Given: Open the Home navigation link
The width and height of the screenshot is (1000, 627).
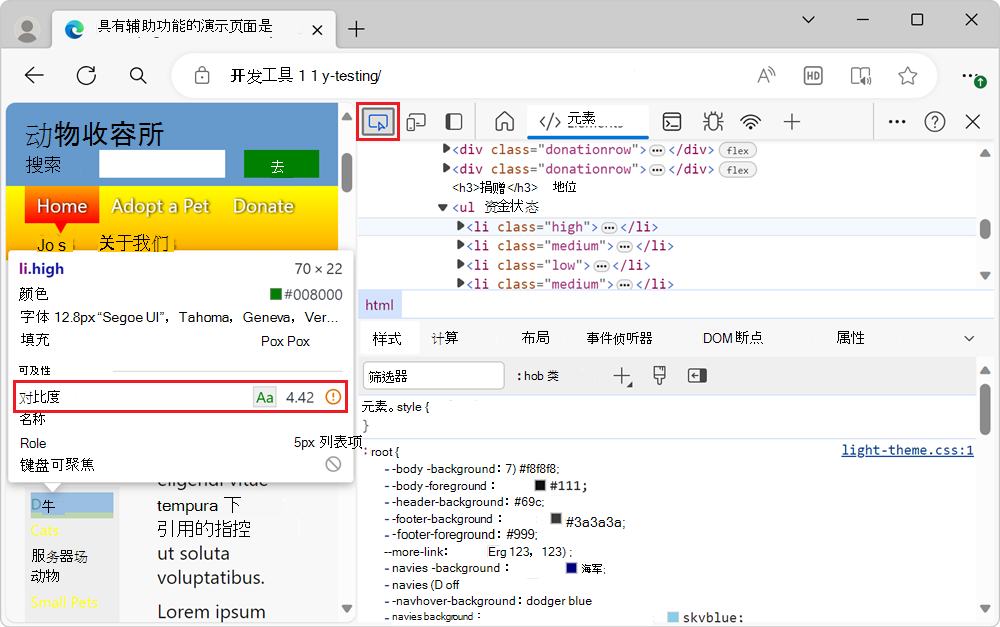Looking at the screenshot, I should point(62,206).
